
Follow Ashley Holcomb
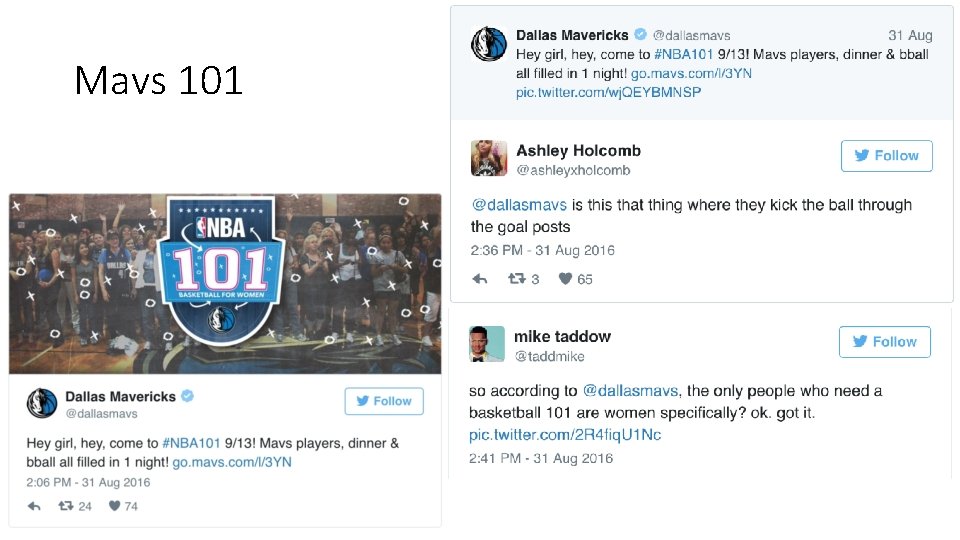click(x=887, y=156)
